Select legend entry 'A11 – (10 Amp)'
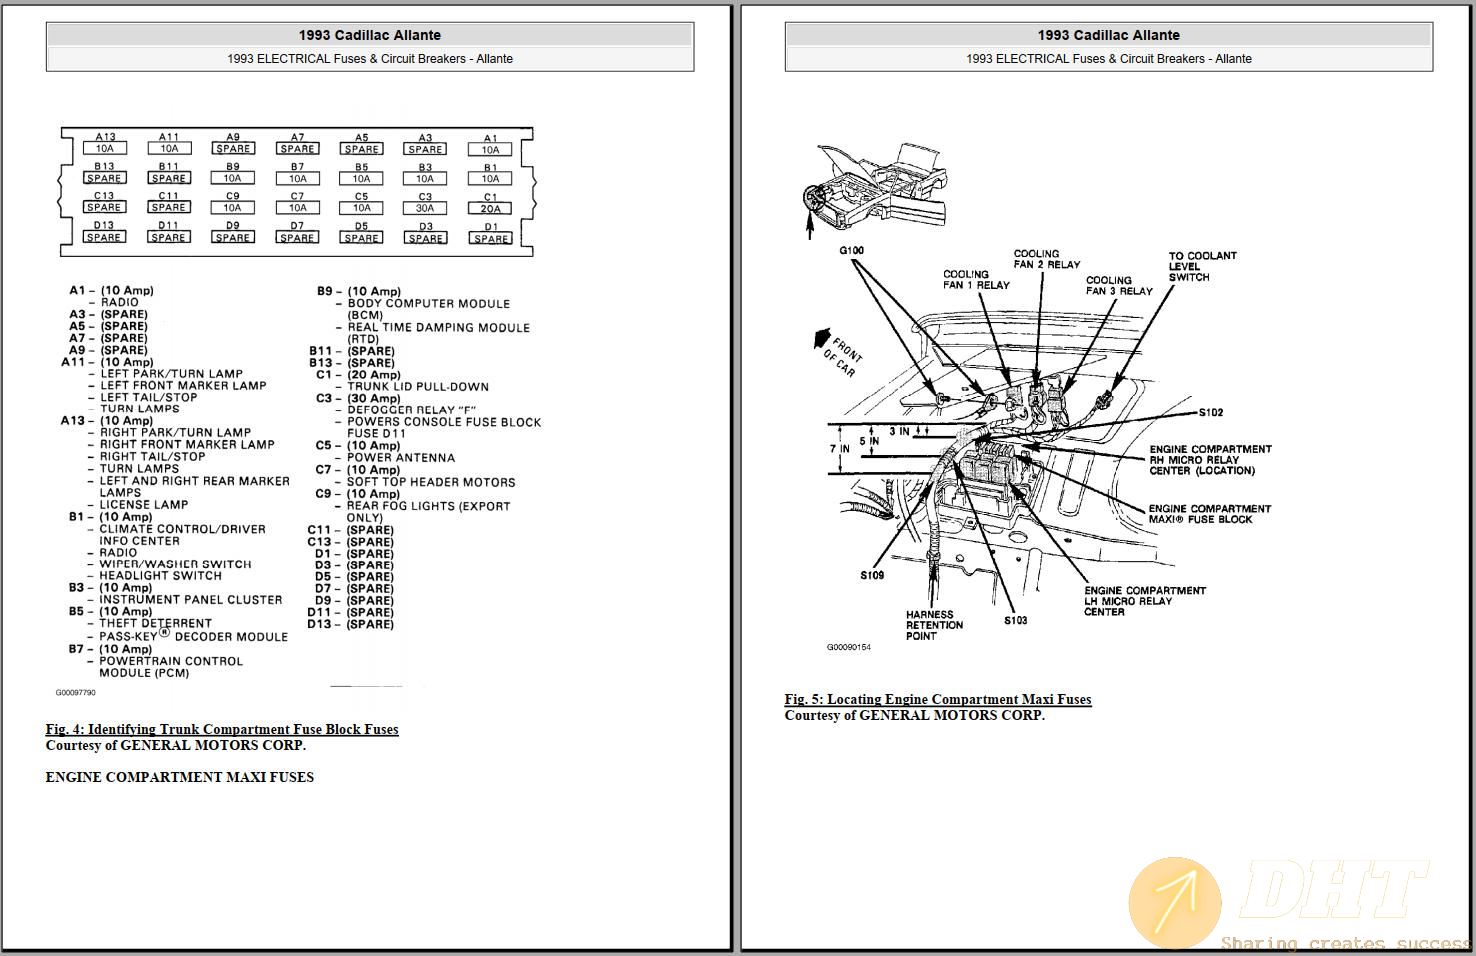This screenshot has height=956, width=1476. [x=108, y=362]
